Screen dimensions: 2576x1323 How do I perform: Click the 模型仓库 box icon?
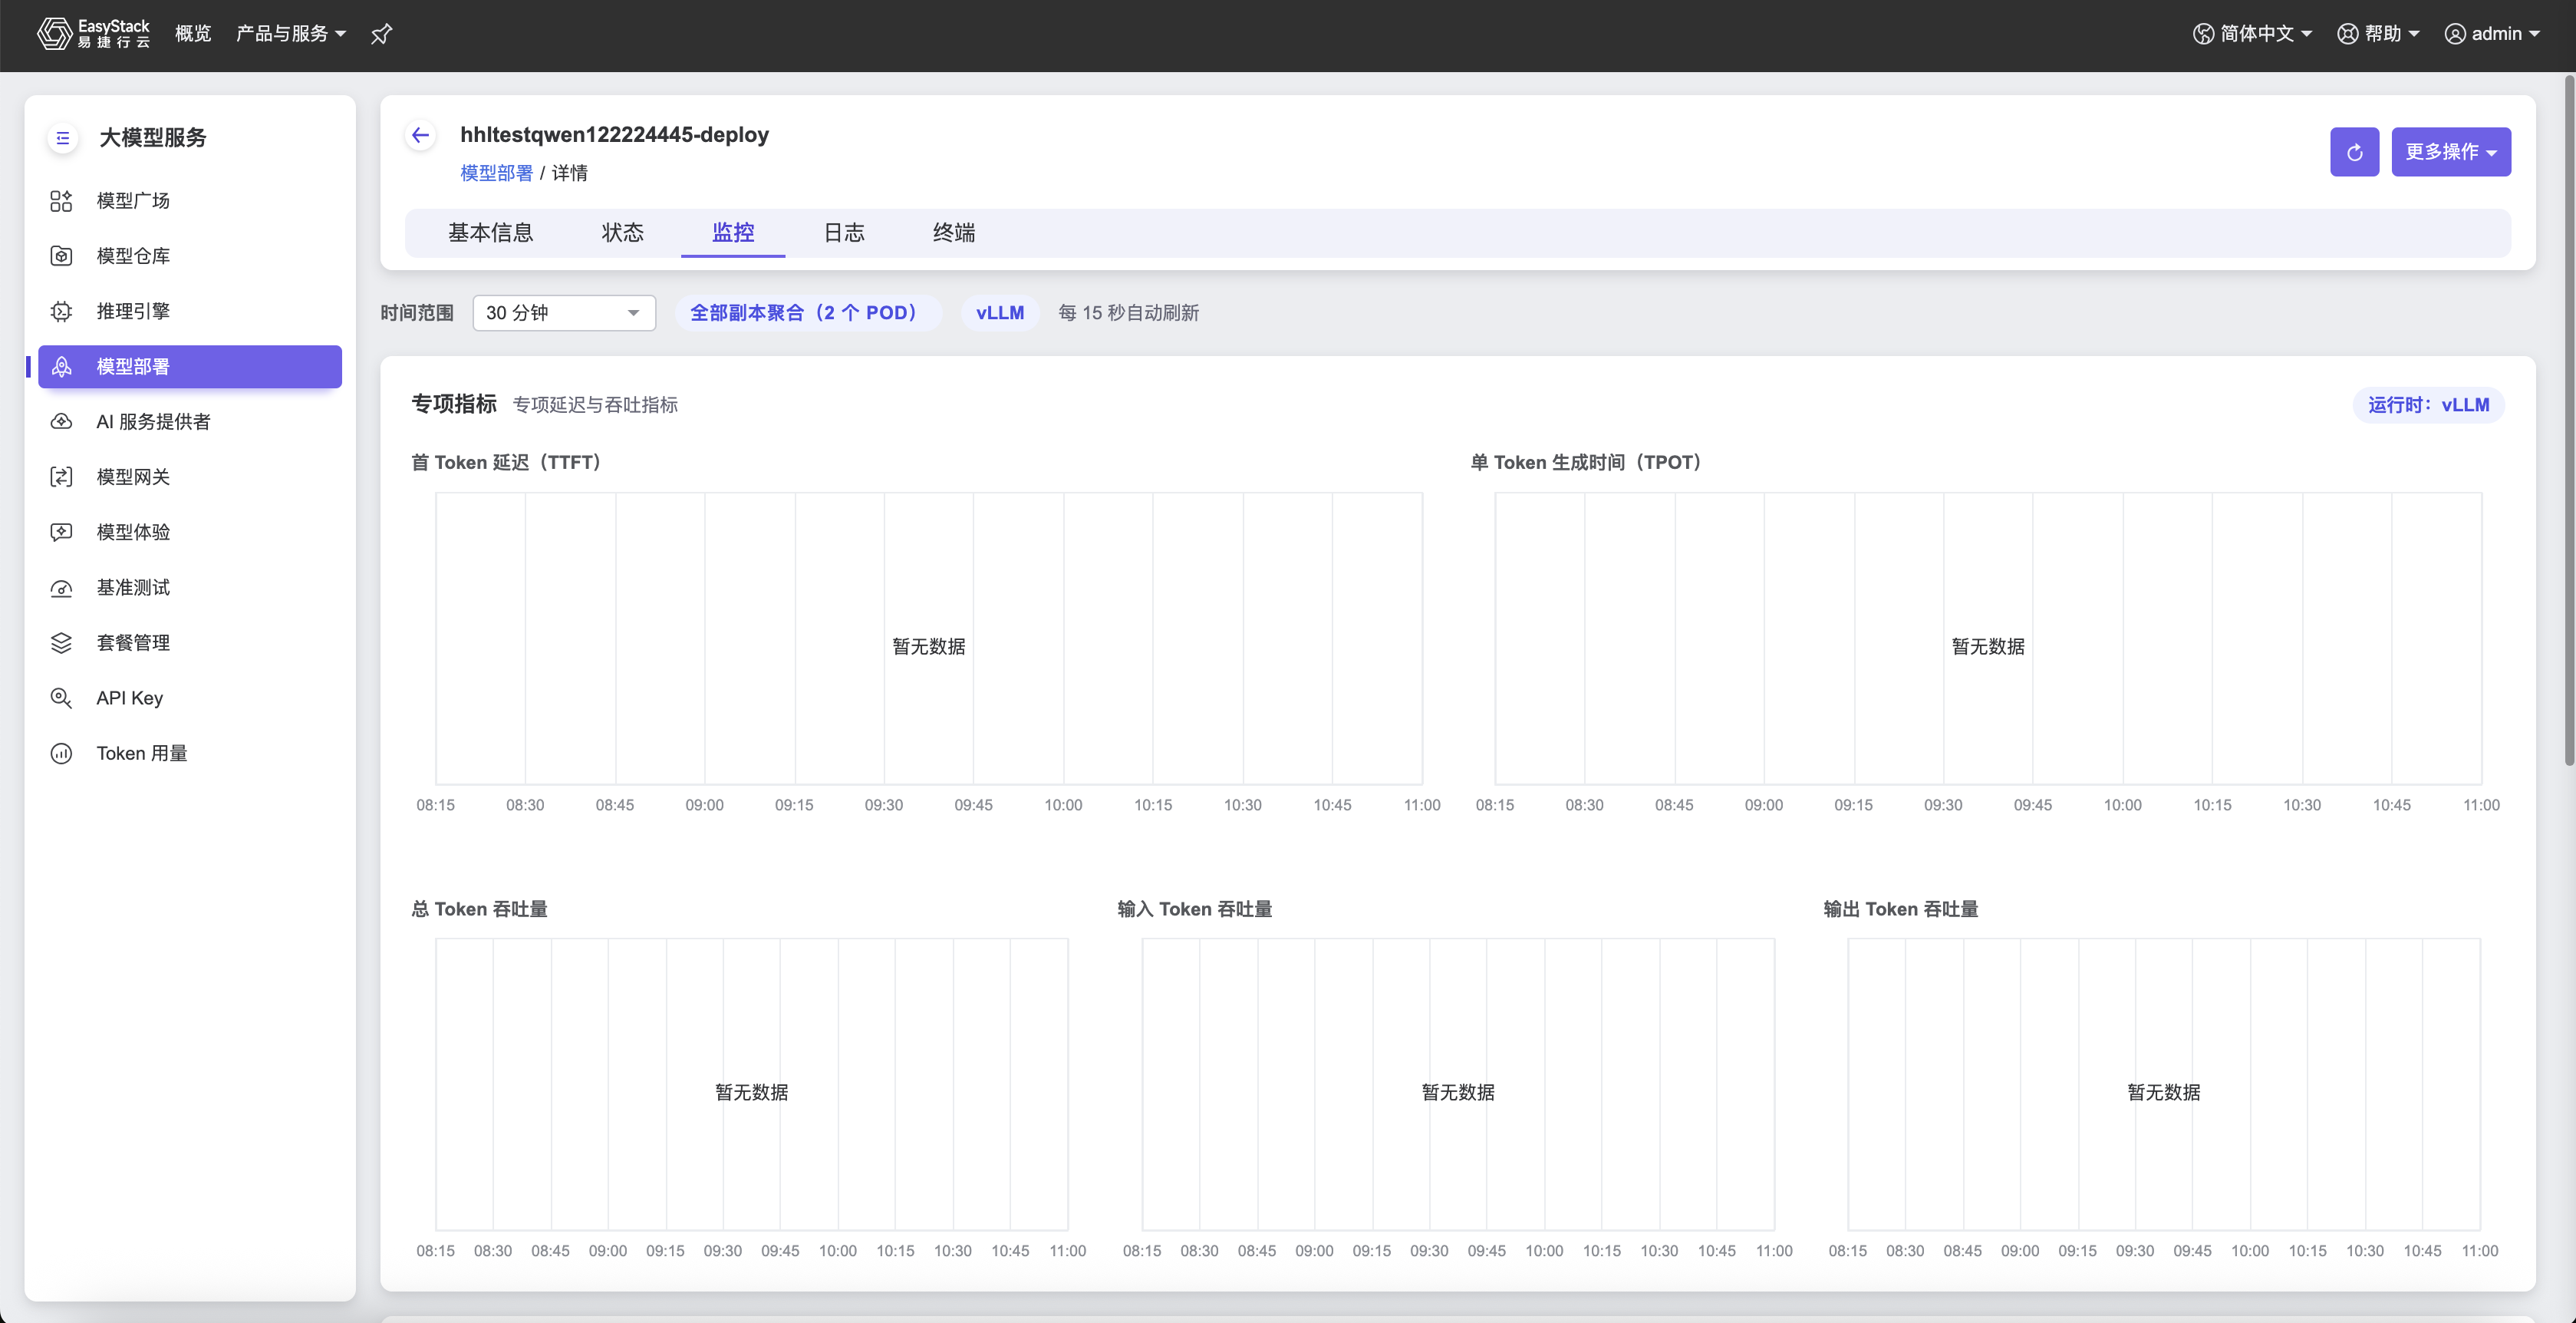(61, 256)
